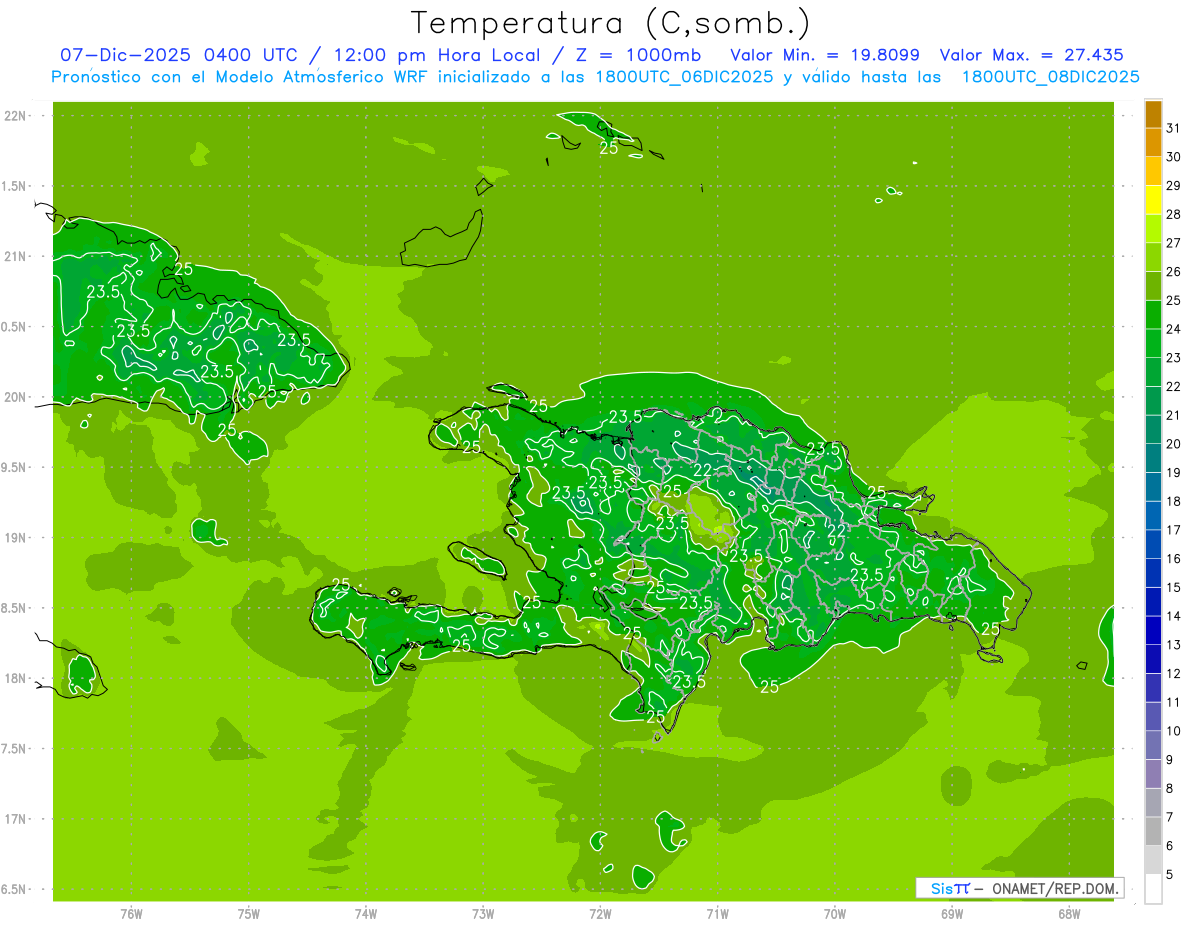Click the color scale label "29"
The image size is (1200, 927).
(x=1174, y=185)
